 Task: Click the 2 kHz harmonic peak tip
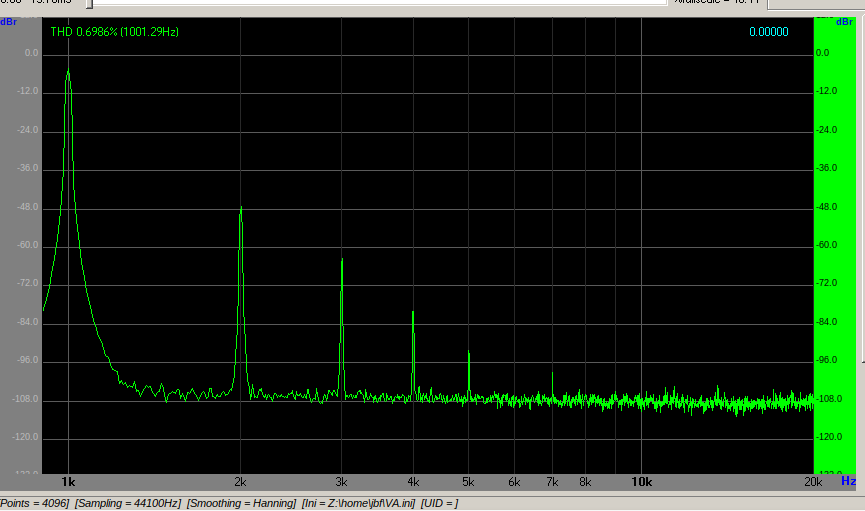[x=241, y=207]
